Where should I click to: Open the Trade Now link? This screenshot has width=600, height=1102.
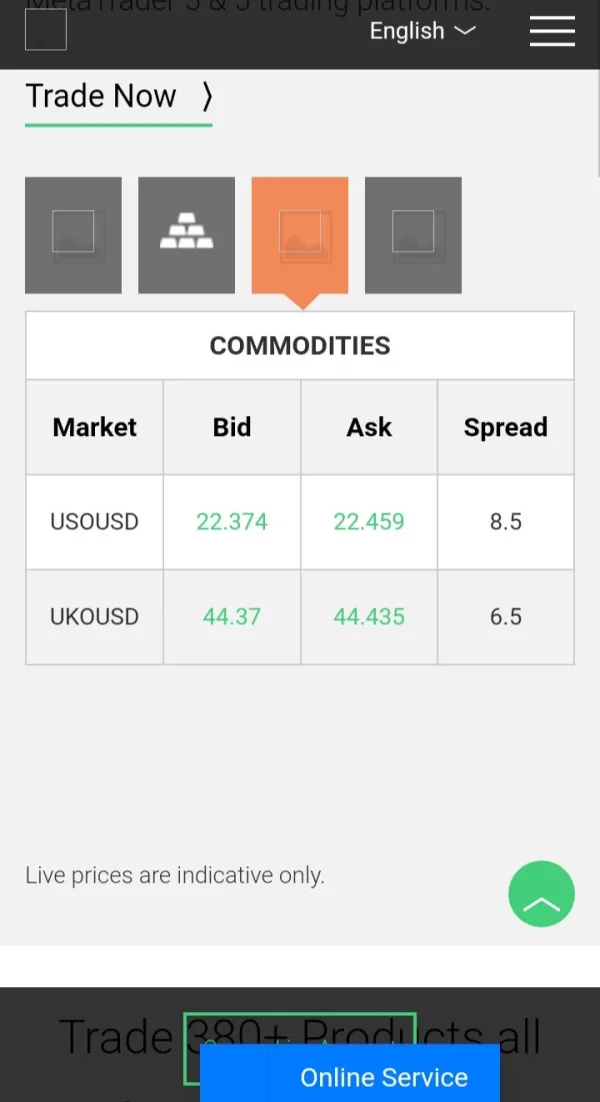101,96
